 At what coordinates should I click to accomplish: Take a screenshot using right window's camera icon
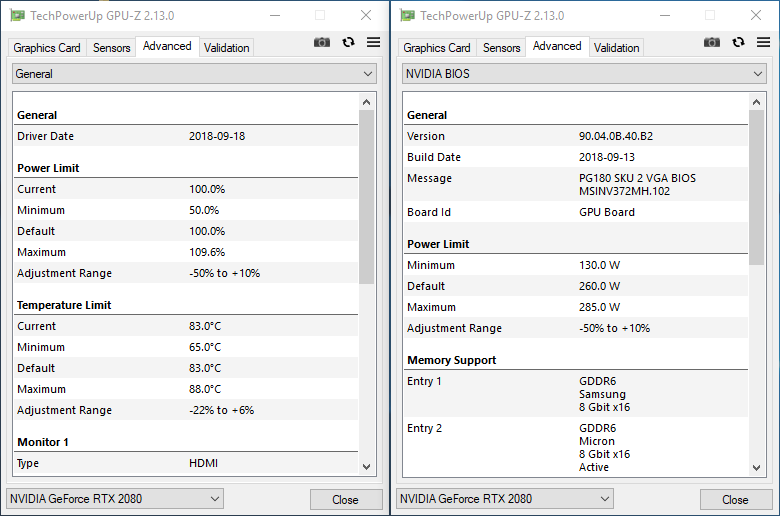(x=712, y=42)
